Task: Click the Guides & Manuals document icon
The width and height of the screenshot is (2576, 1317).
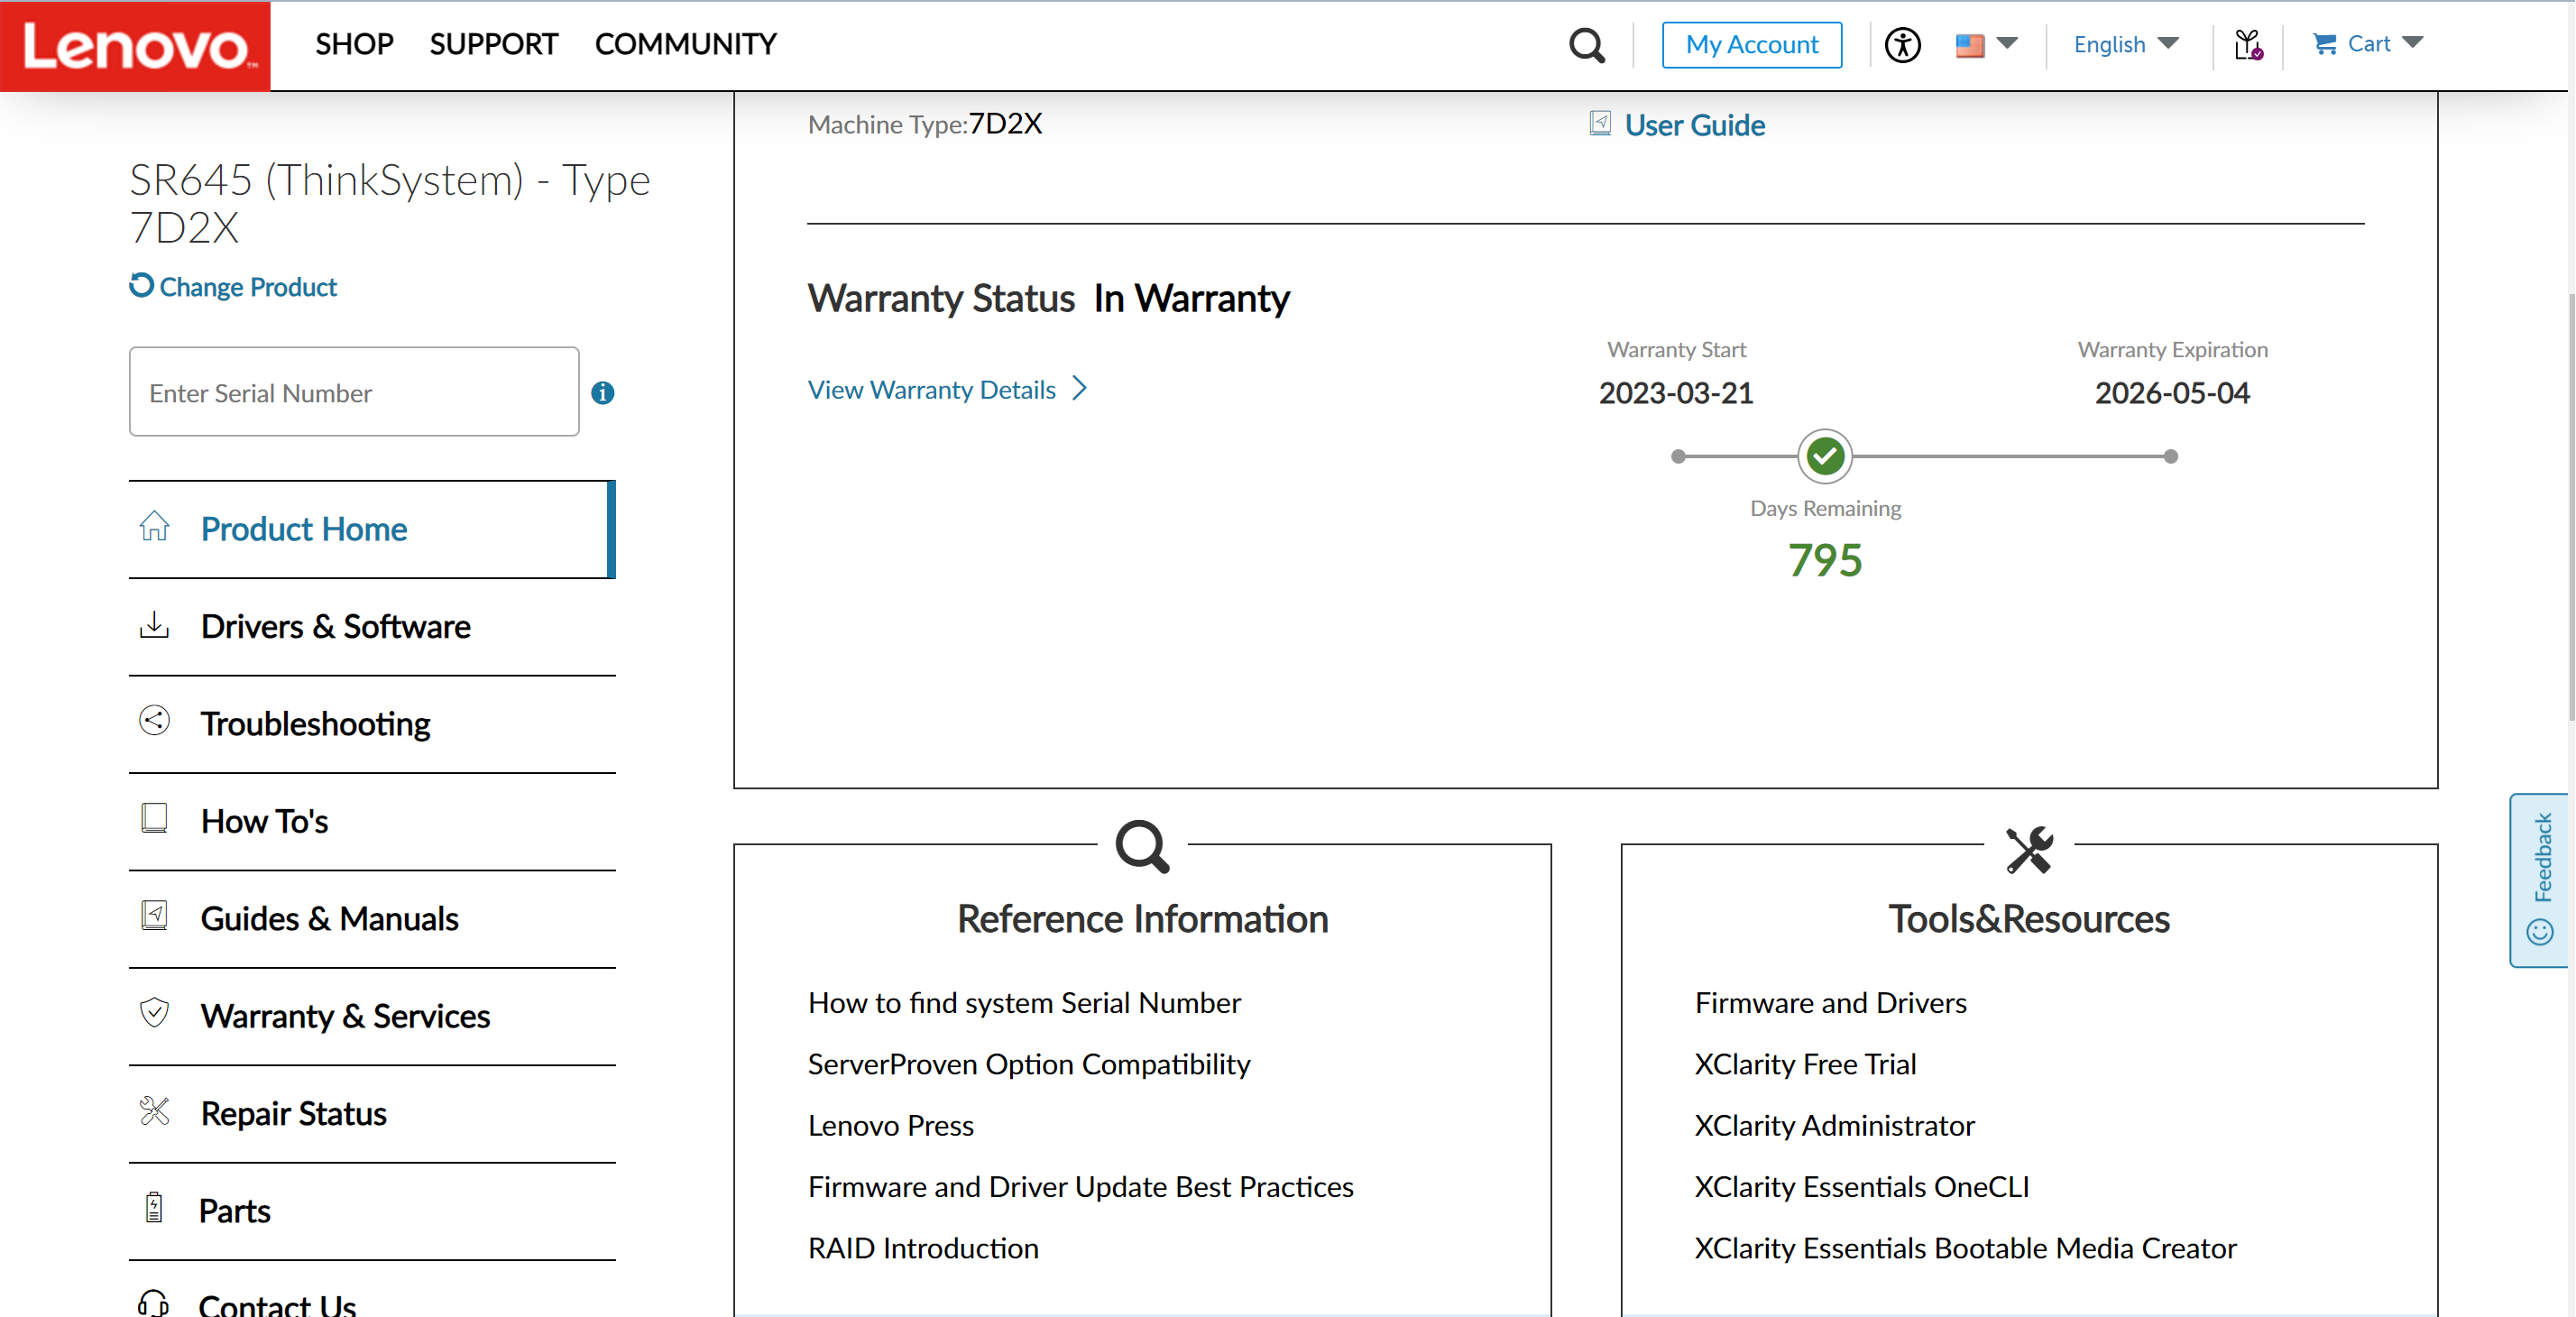Action: (x=154, y=916)
